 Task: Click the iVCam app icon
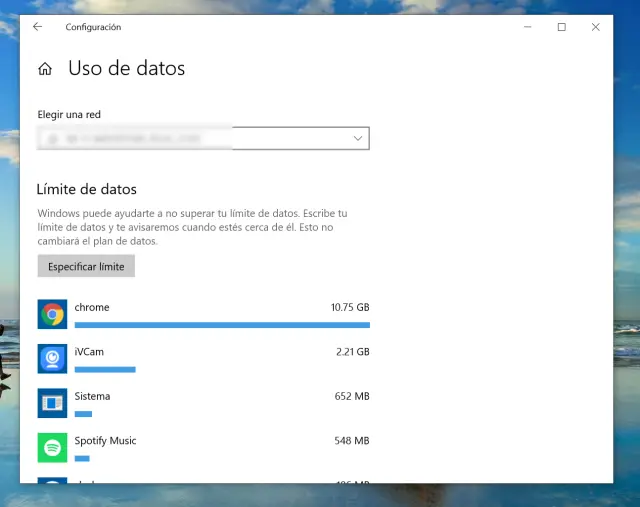point(52,358)
